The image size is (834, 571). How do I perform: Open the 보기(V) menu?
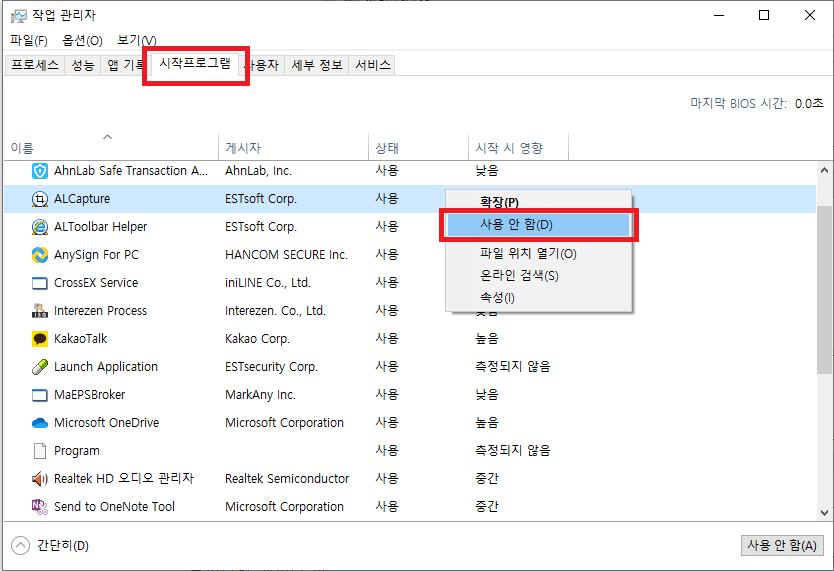(137, 40)
